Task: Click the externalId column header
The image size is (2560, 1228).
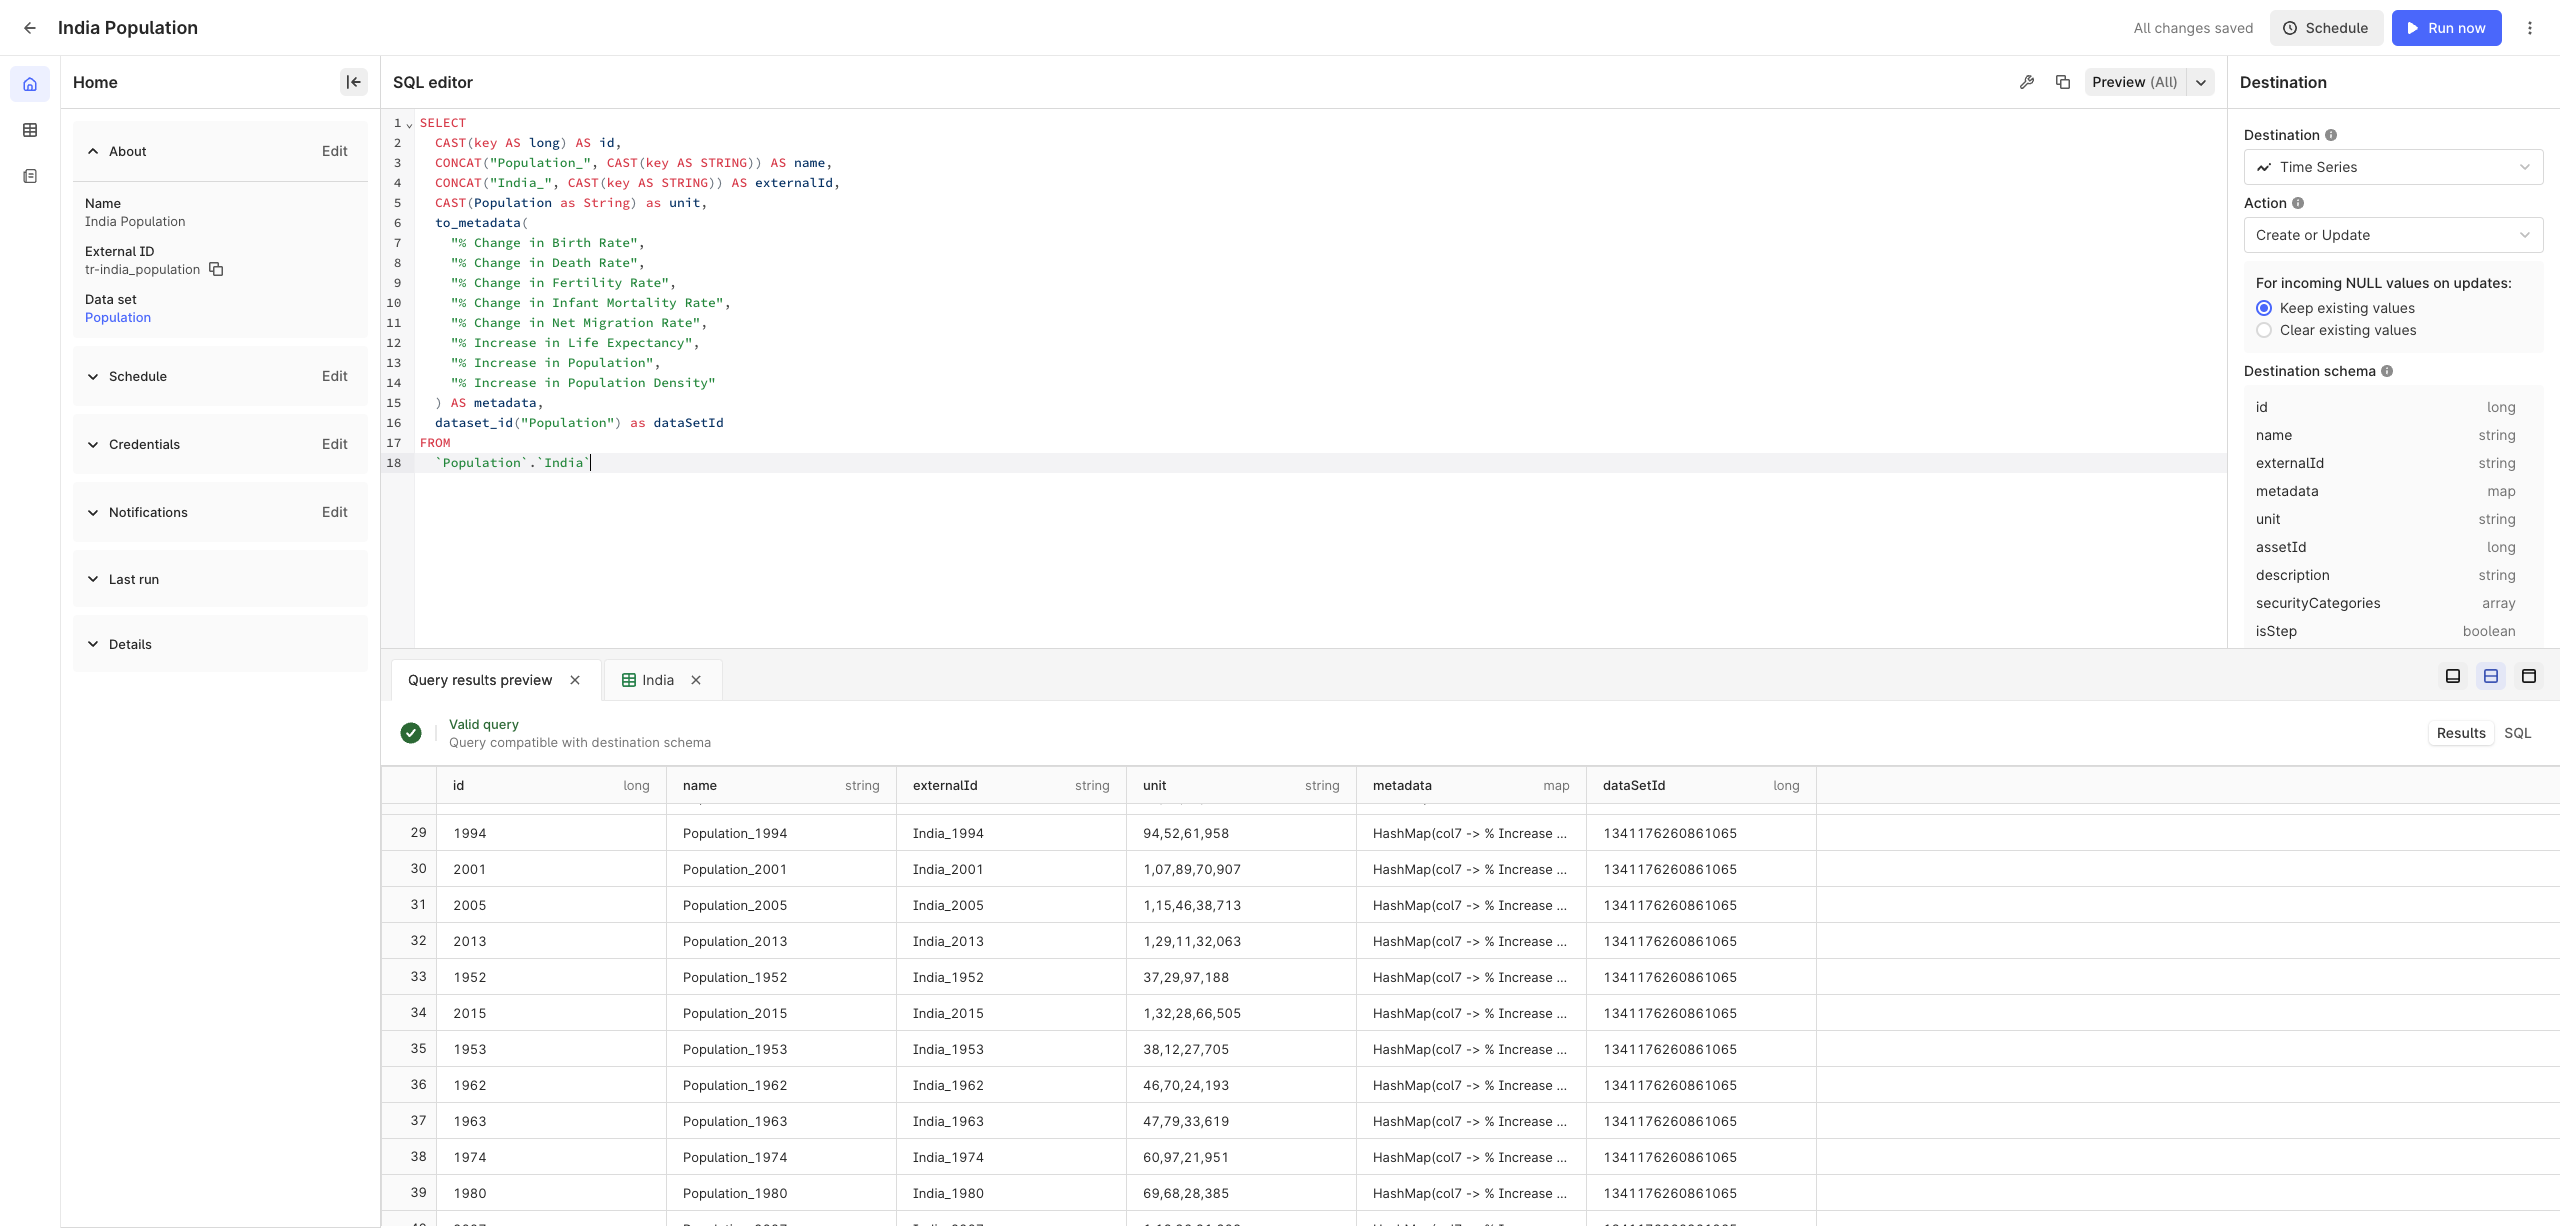Action: coord(1011,785)
